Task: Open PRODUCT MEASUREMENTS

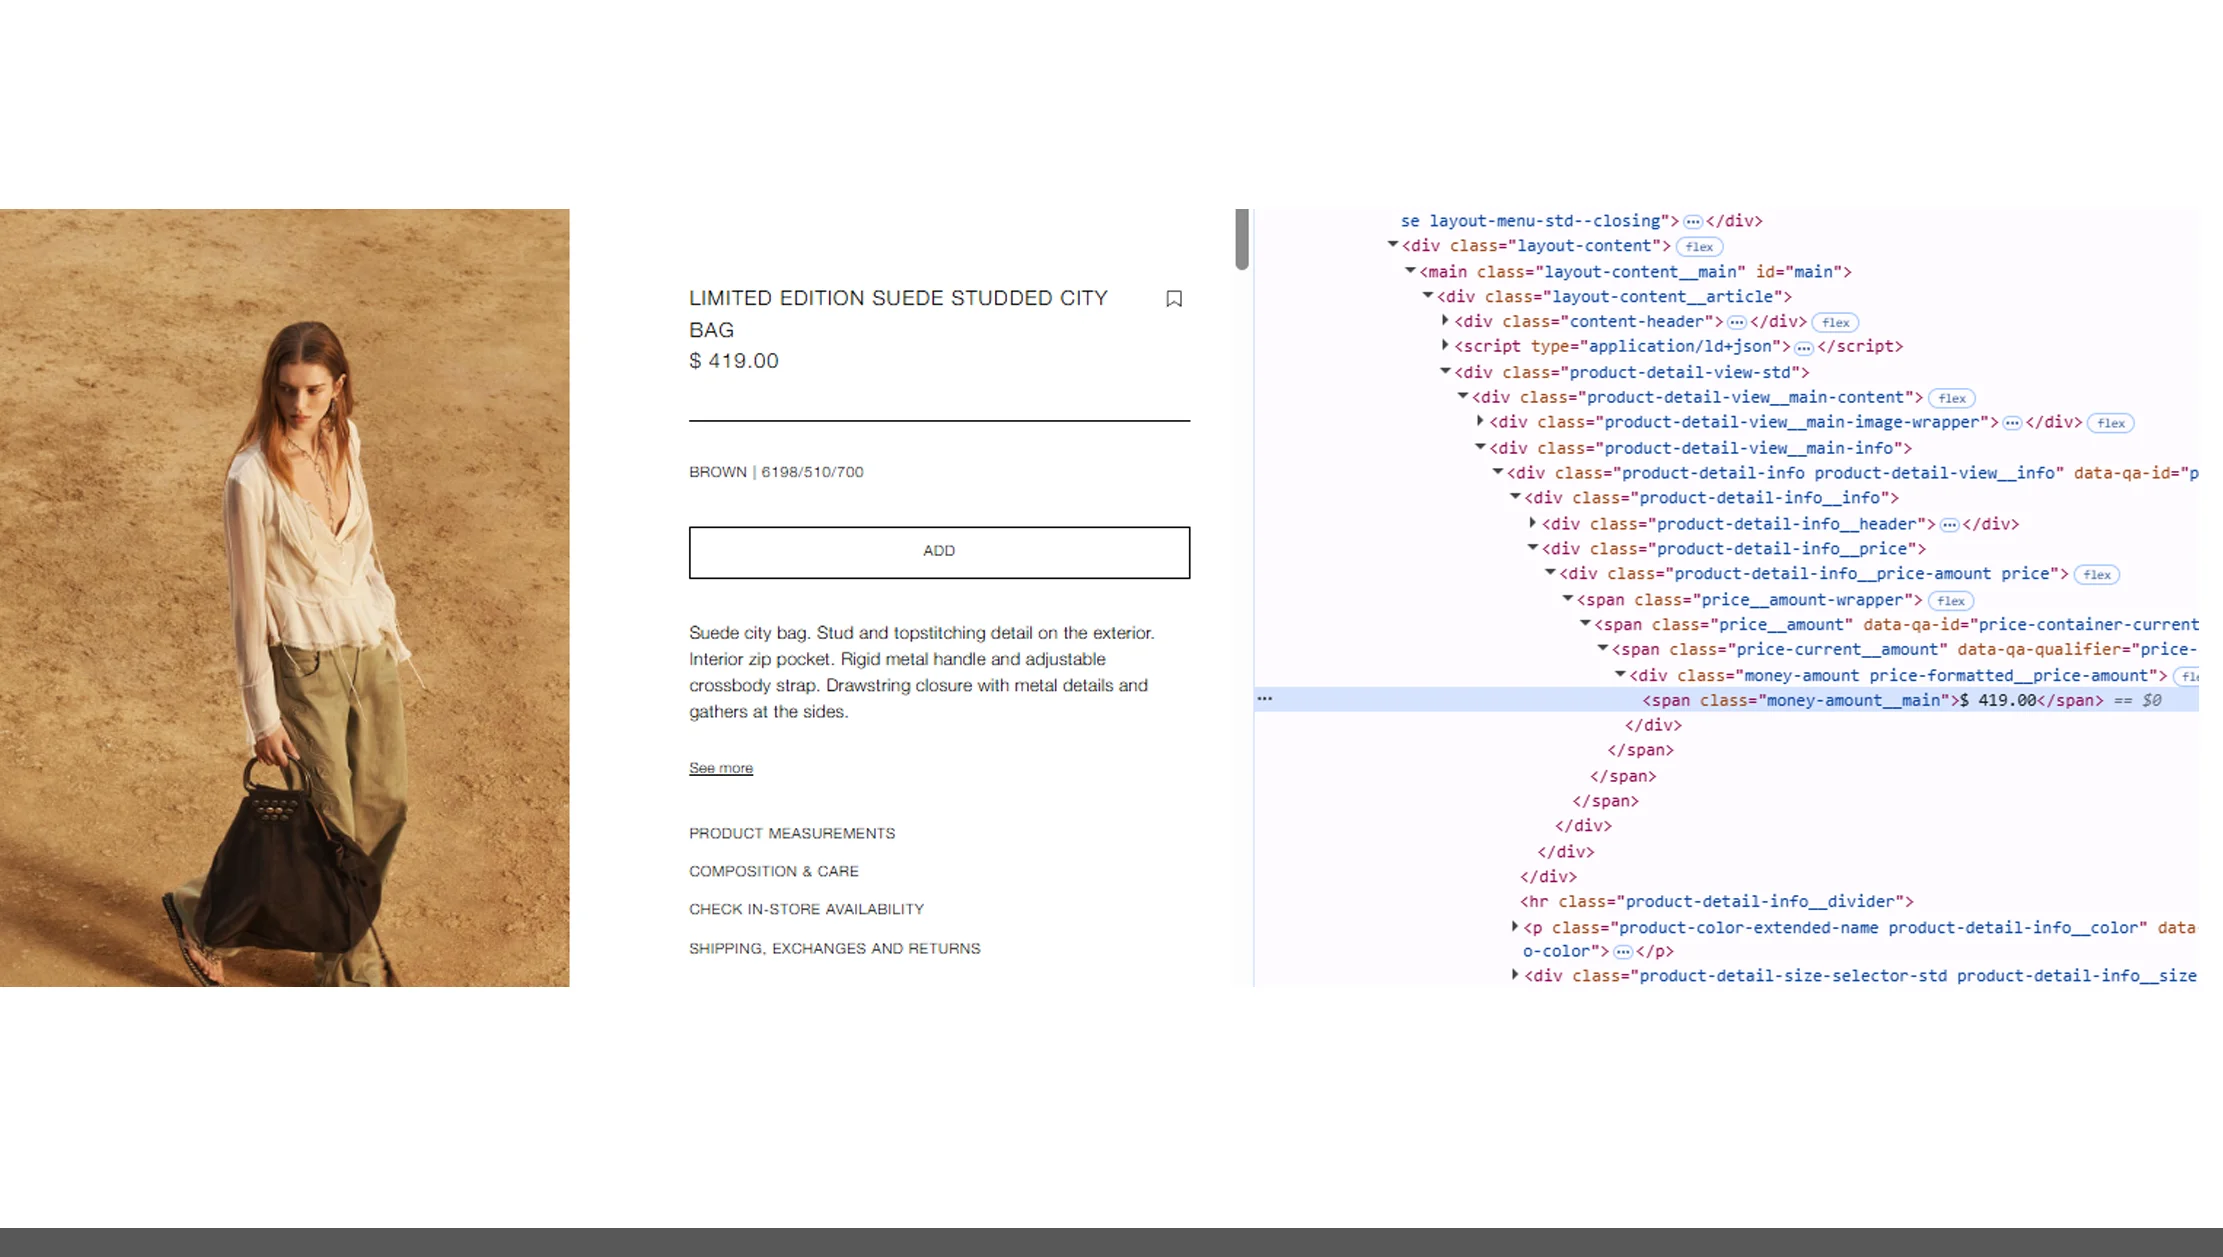Action: [792, 833]
